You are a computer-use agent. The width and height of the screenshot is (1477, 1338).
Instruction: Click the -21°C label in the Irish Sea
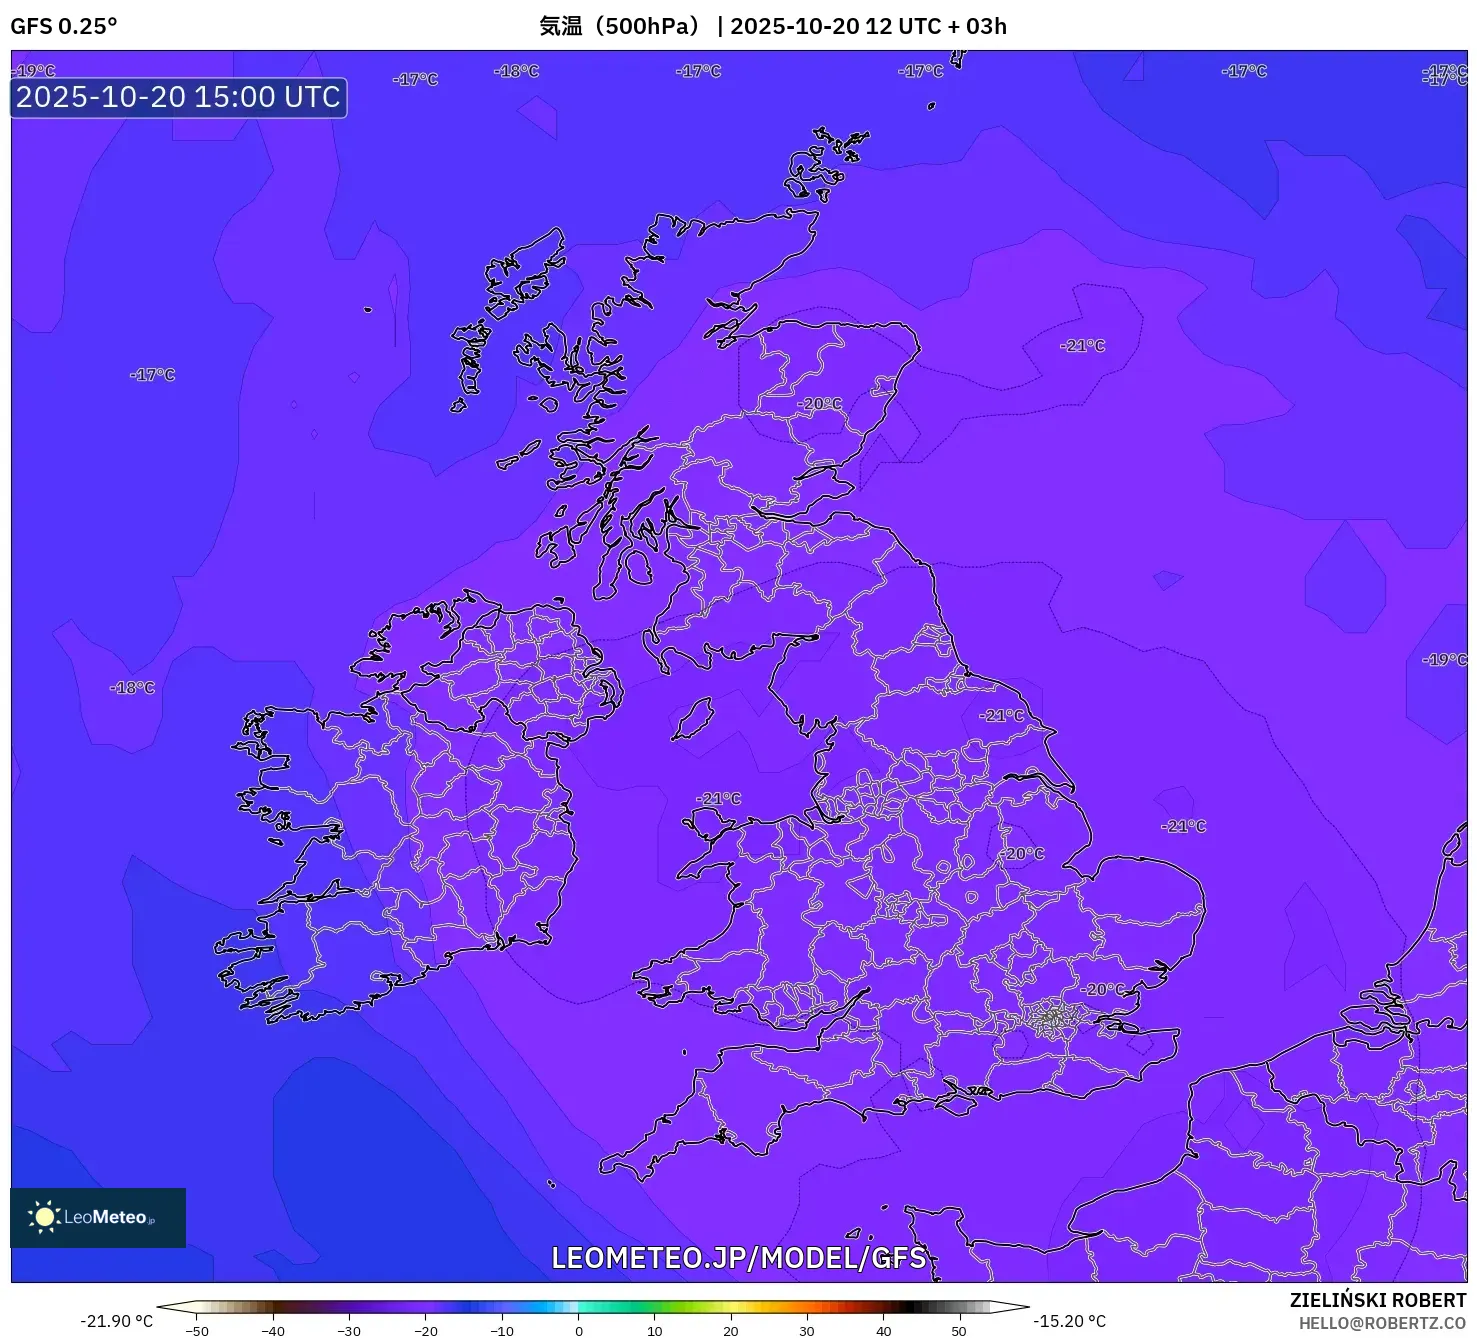pos(719,799)
